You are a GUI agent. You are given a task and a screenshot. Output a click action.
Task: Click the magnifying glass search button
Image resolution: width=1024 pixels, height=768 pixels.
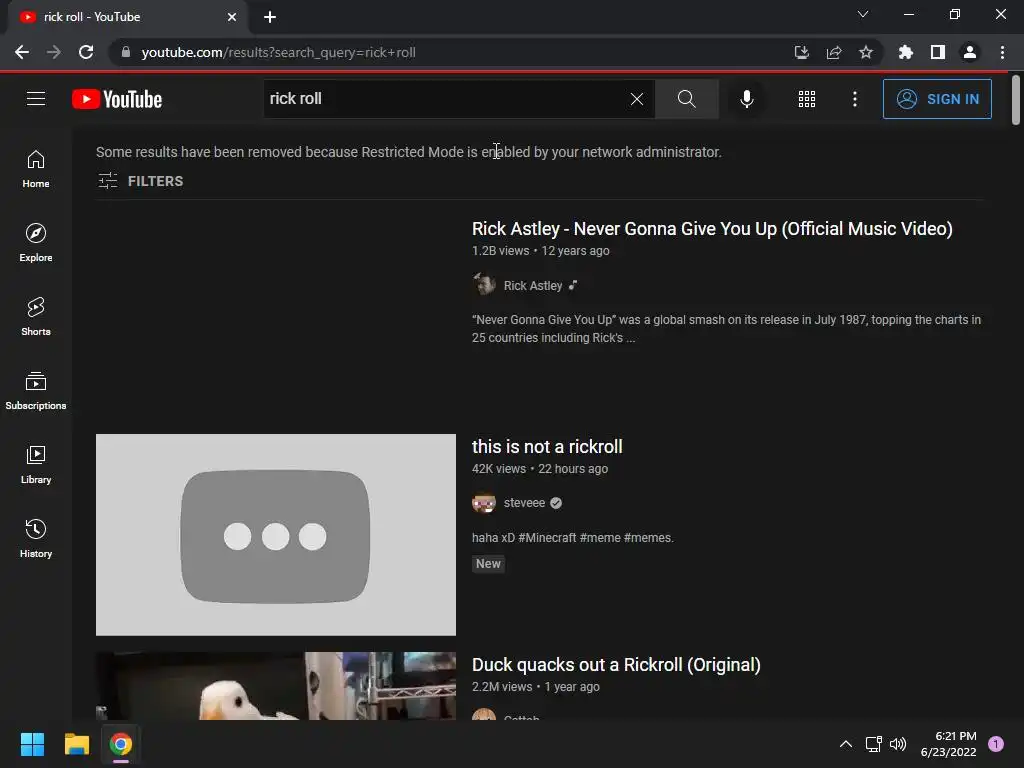[686, 99]
